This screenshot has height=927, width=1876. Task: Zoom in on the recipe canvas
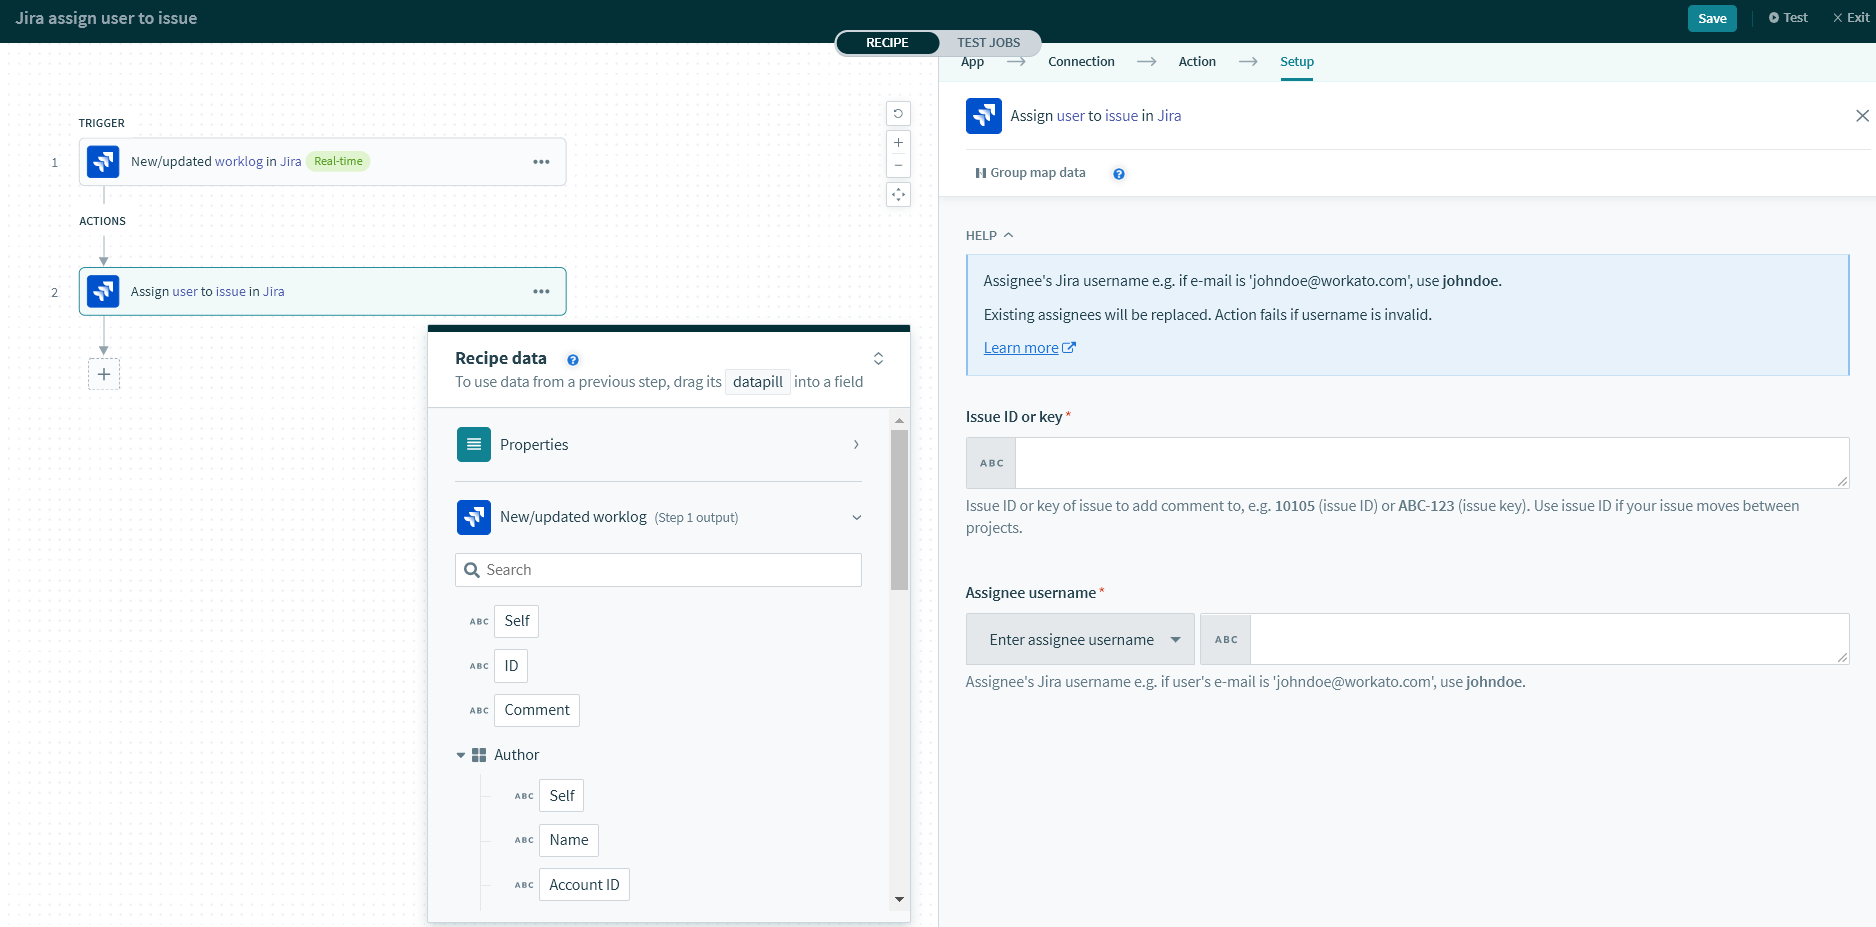898,142
